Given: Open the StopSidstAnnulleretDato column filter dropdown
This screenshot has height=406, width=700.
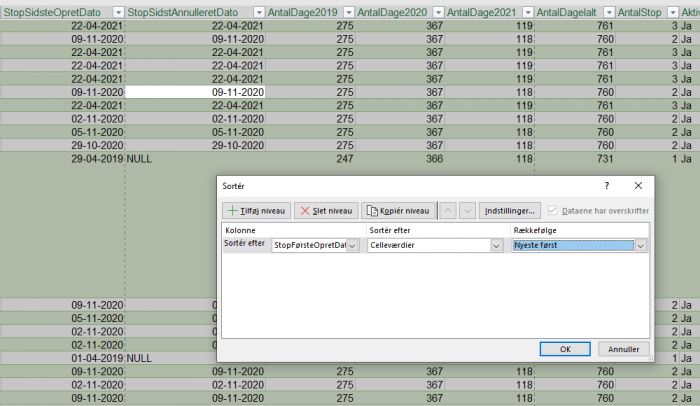Looking at the screenshot, I should (259, 13).
